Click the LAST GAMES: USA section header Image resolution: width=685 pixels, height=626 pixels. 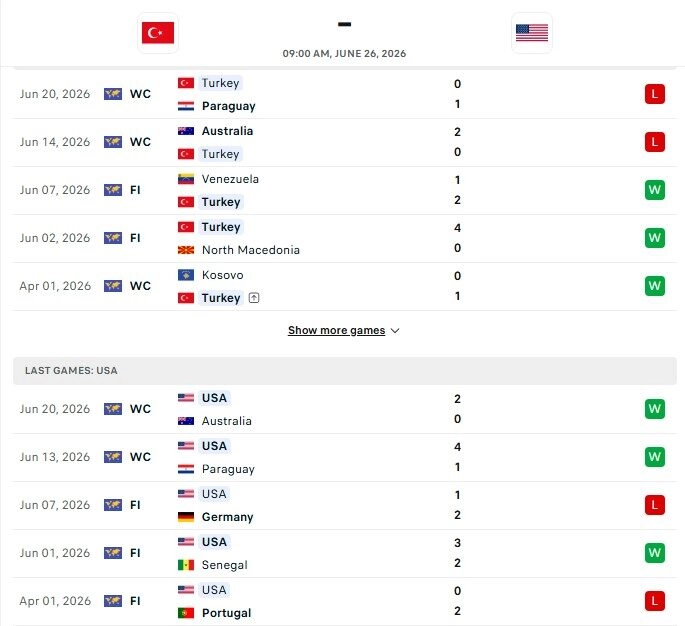[345, 371]
